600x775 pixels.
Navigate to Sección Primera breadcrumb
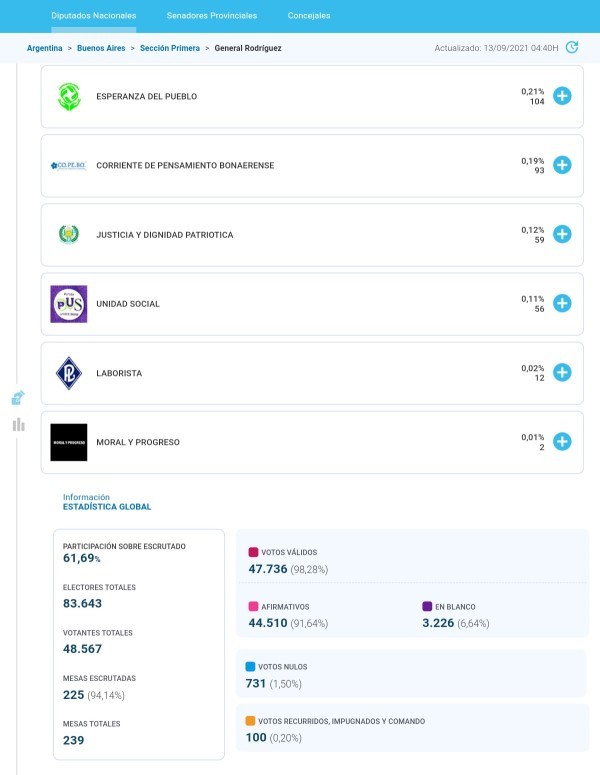coord(170,48)
